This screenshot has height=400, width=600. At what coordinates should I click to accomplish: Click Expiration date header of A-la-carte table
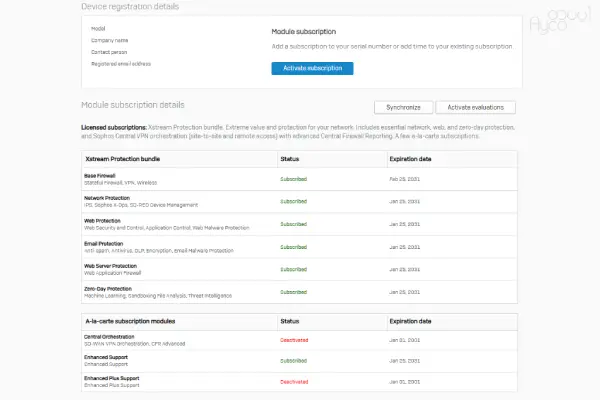(x=410, y=321)
